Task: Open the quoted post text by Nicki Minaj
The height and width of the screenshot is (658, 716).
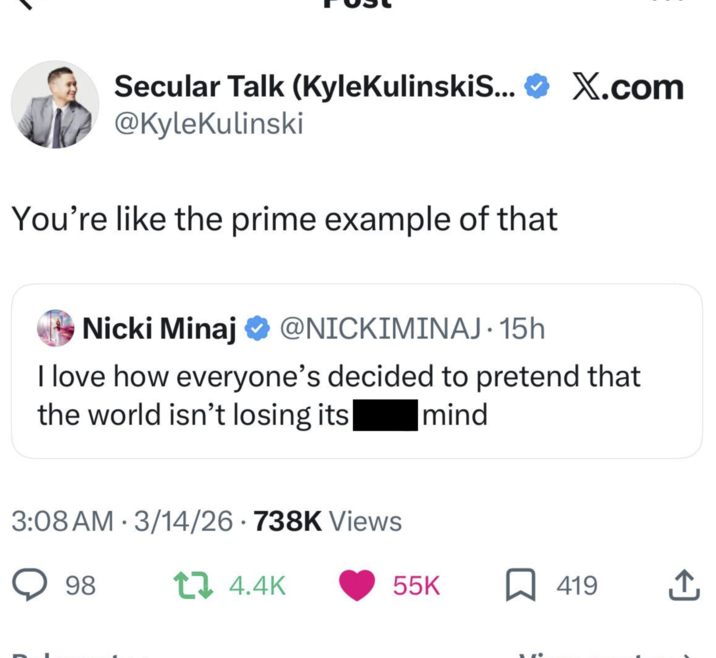Action: 340,395
